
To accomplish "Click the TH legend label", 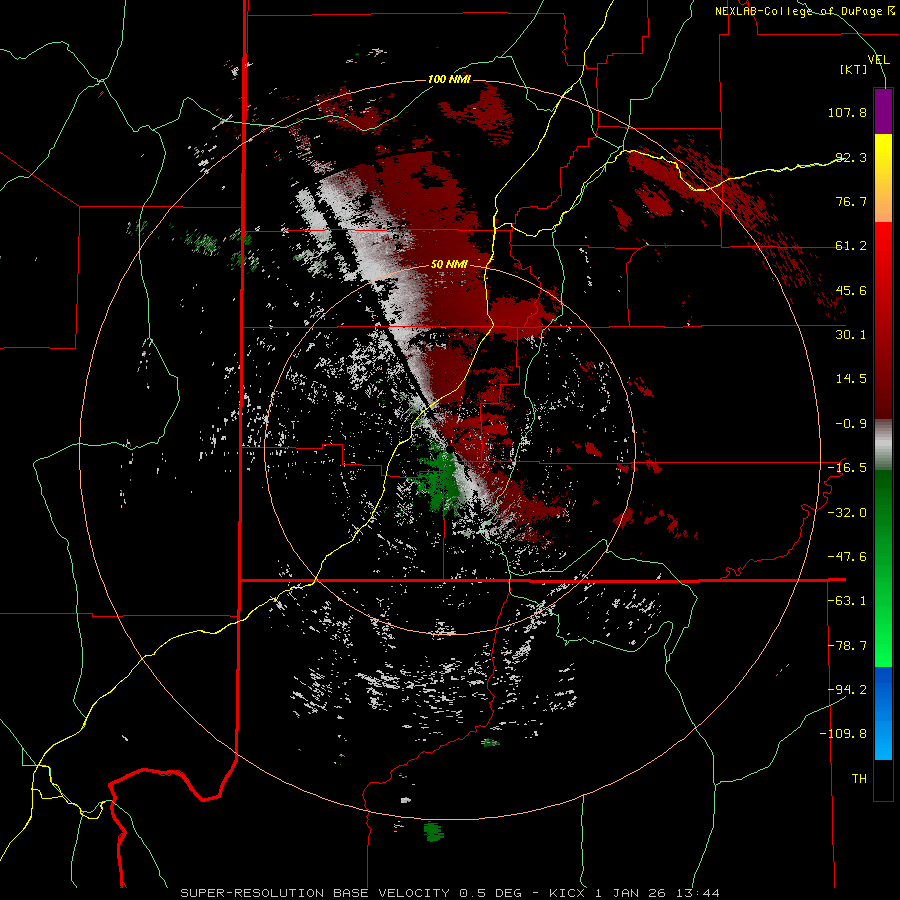I will (859, 779).
